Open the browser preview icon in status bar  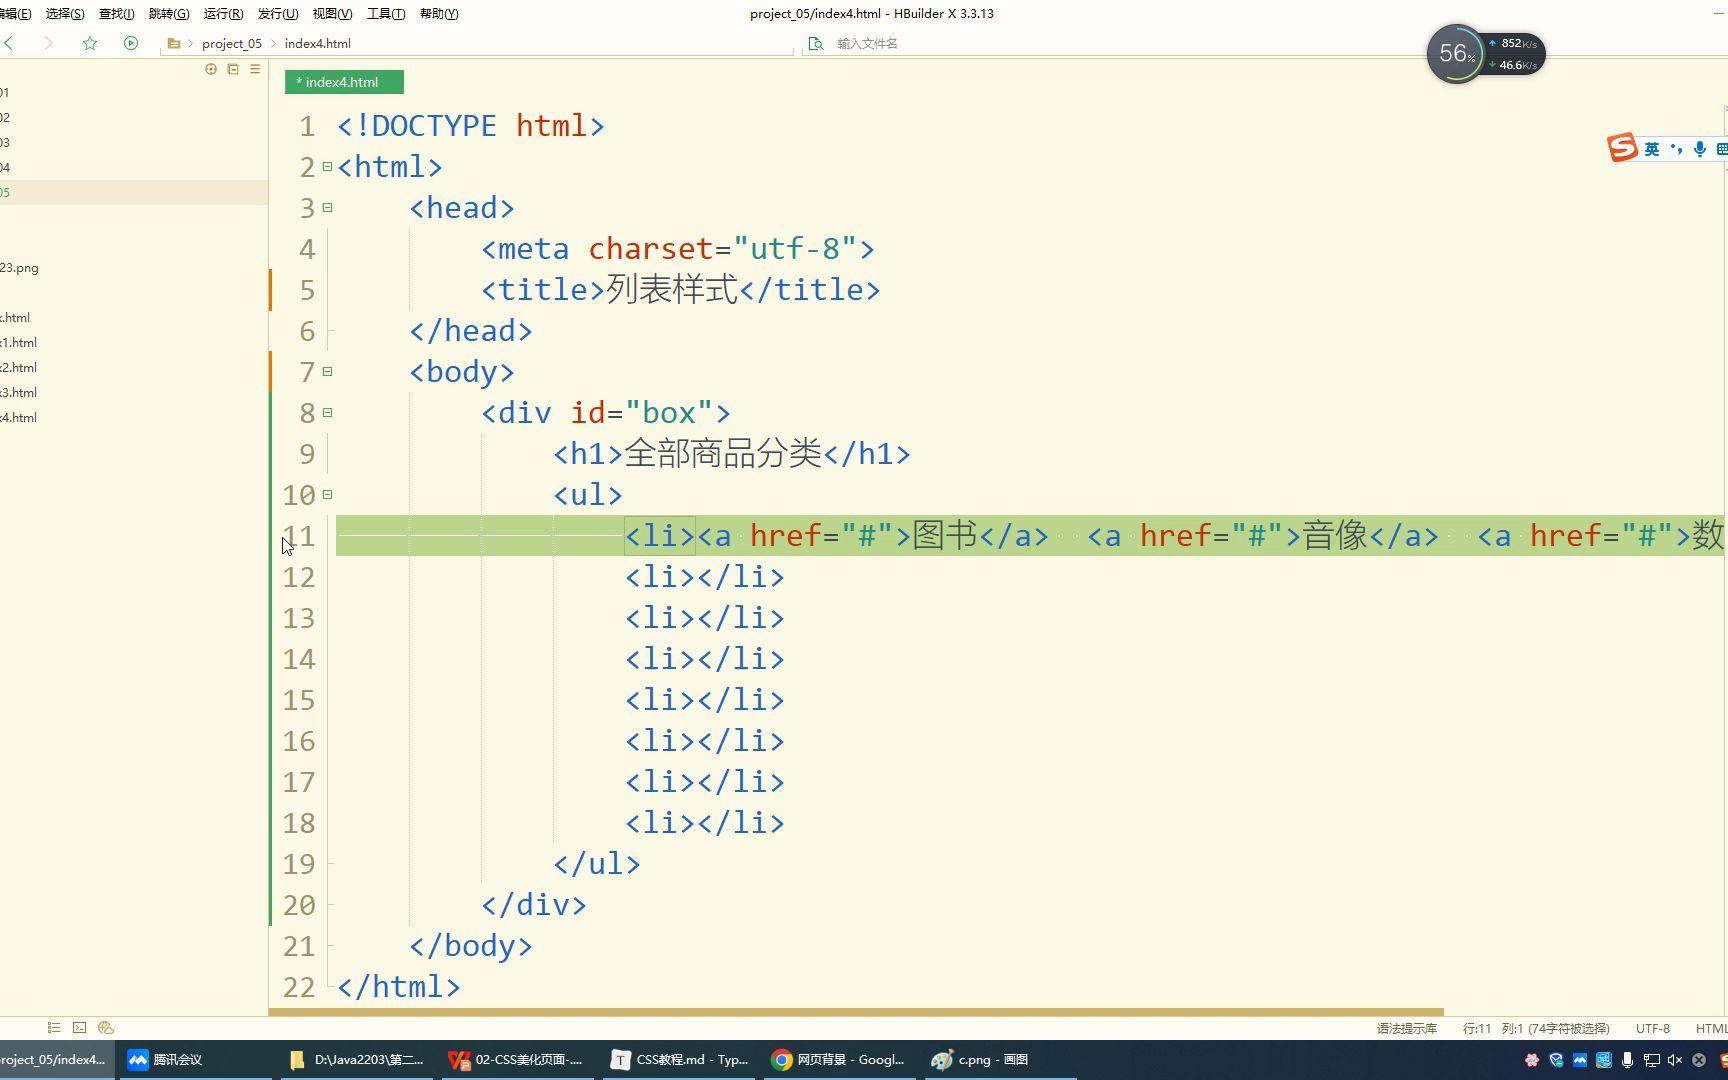coord(106,1027)
